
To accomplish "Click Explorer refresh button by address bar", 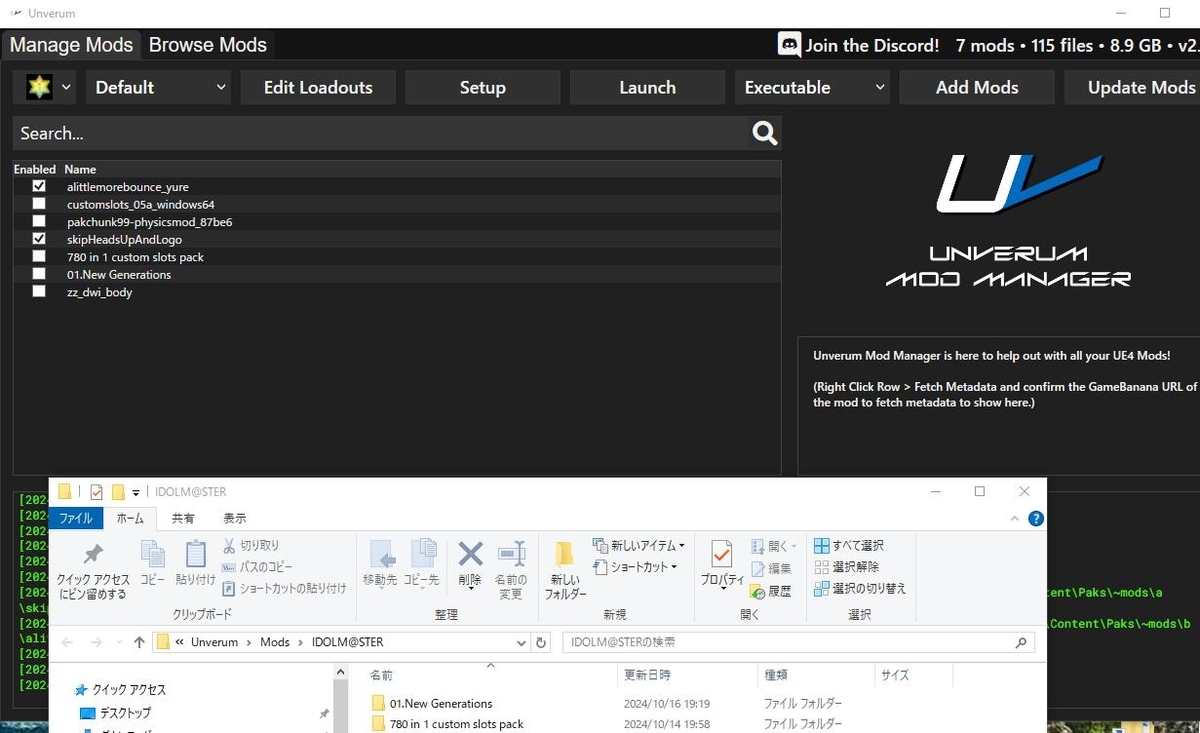I will click(542, 642).
